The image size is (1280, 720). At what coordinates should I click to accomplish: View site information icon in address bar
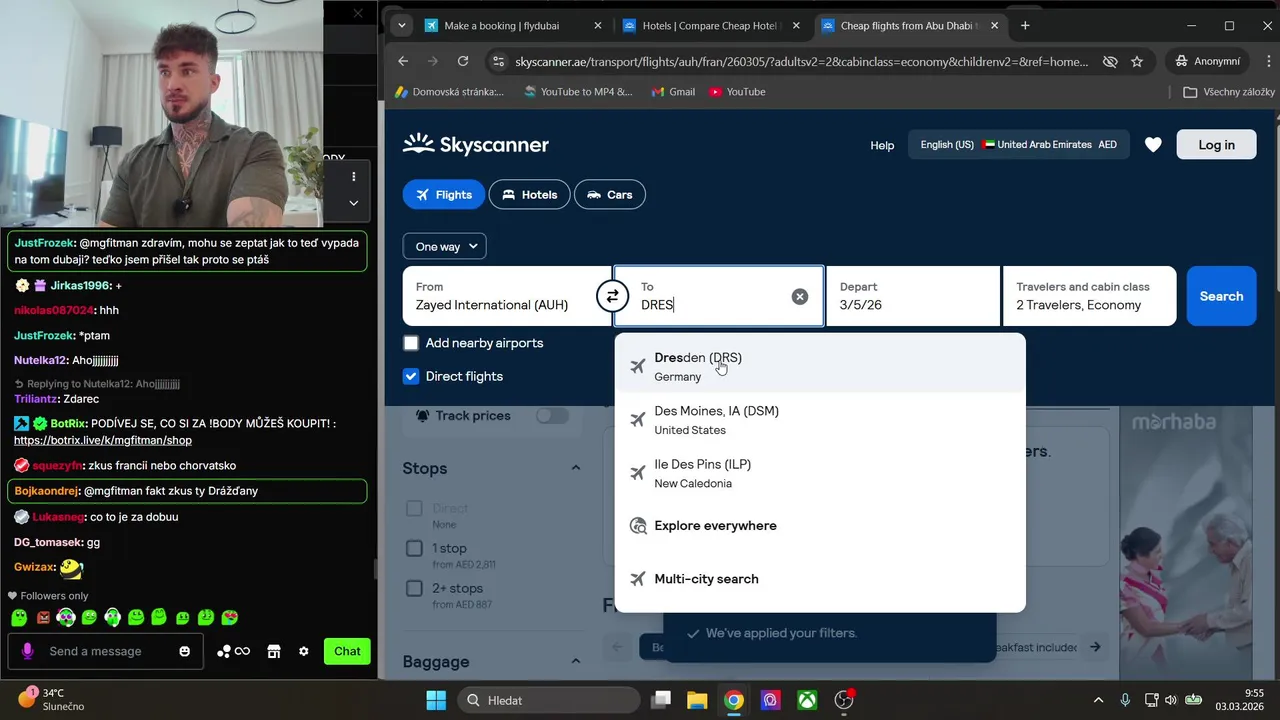coord(499,61)
